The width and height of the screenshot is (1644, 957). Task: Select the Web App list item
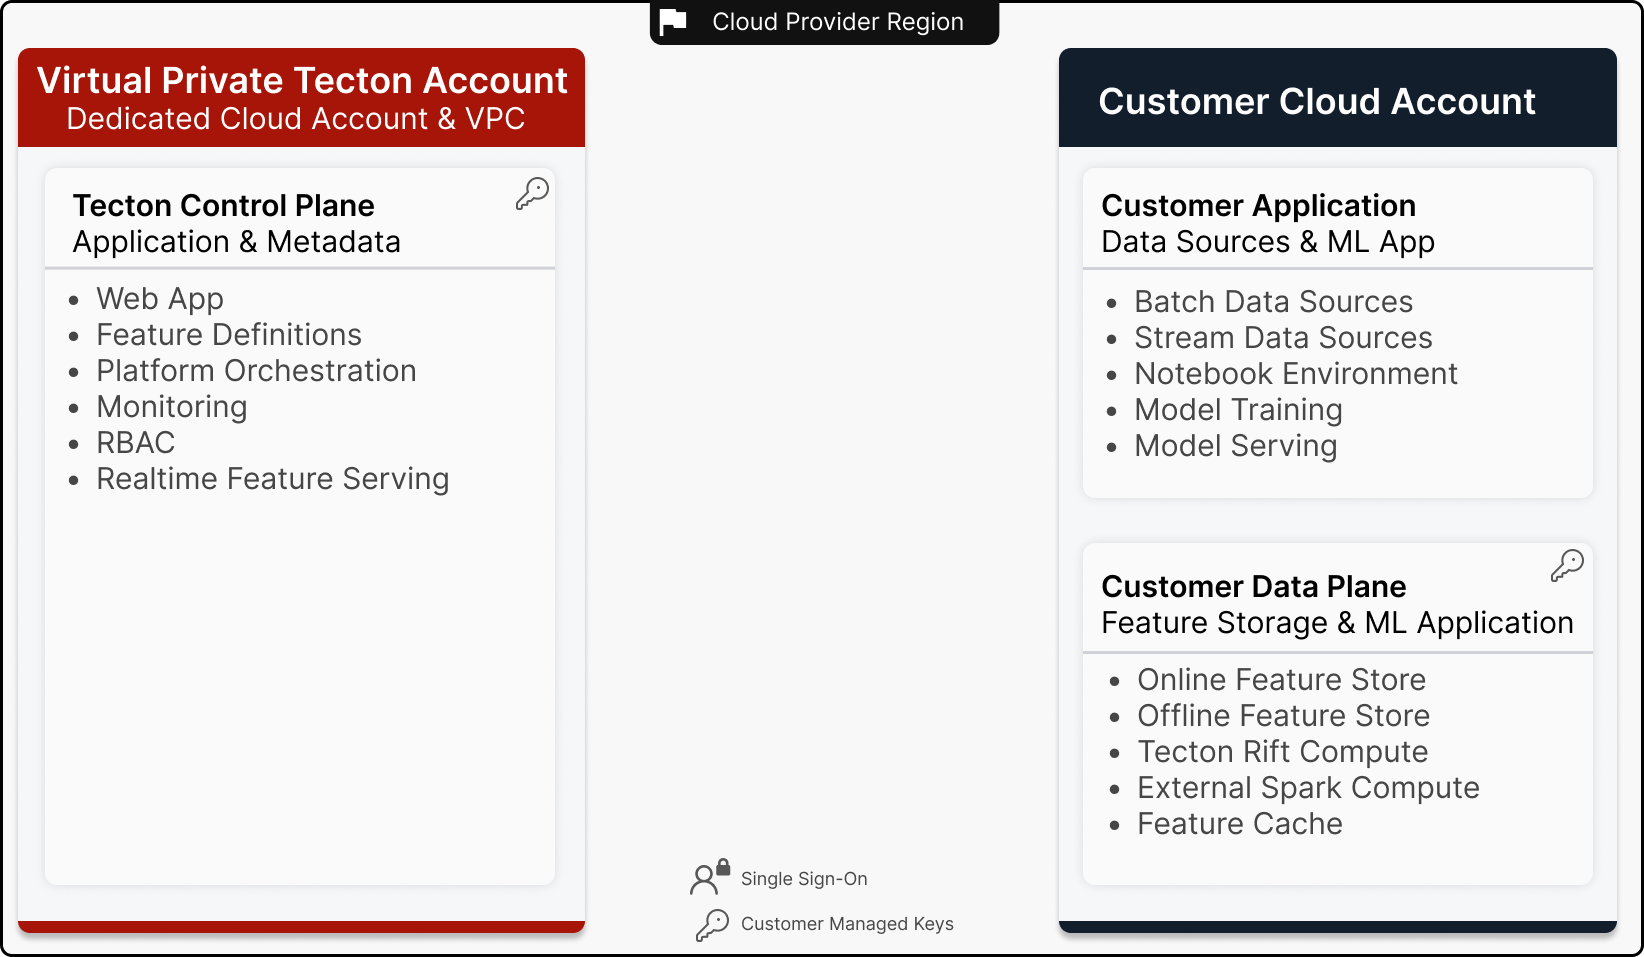tap(160, 299)
